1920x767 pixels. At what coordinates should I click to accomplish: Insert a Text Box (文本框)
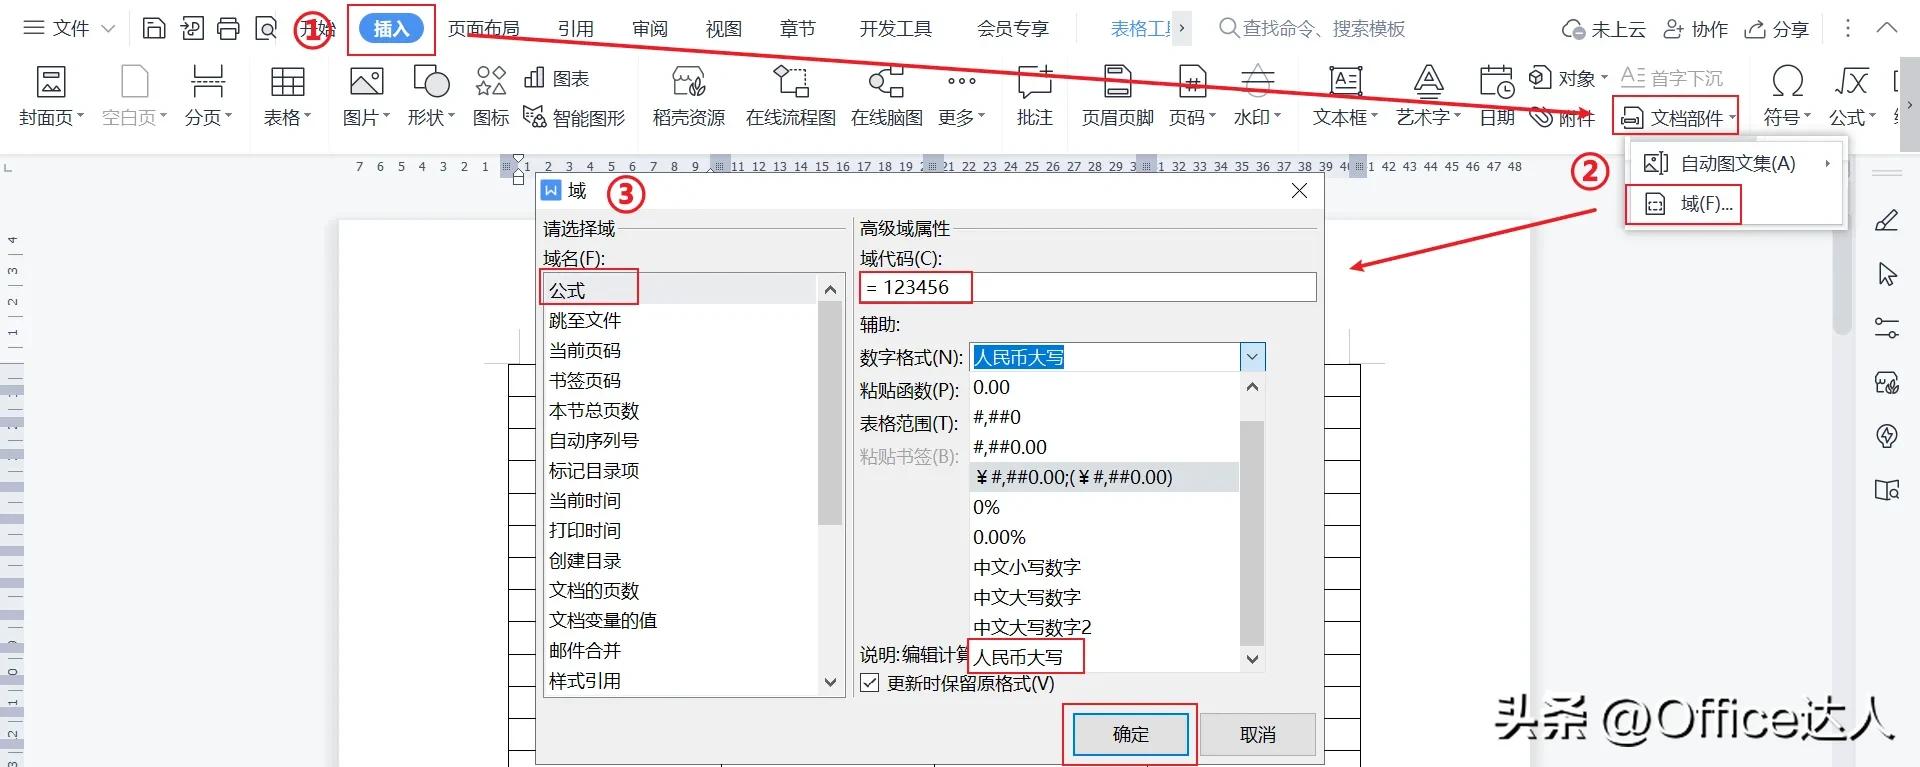click(1345, 96)
